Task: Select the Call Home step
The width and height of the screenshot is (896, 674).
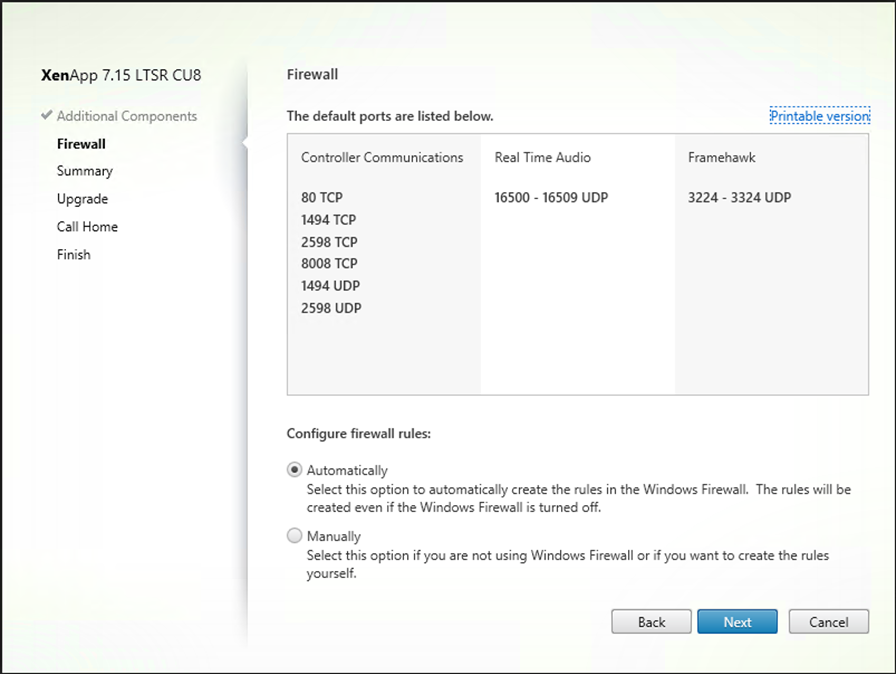Action: [x=87, y=227]
